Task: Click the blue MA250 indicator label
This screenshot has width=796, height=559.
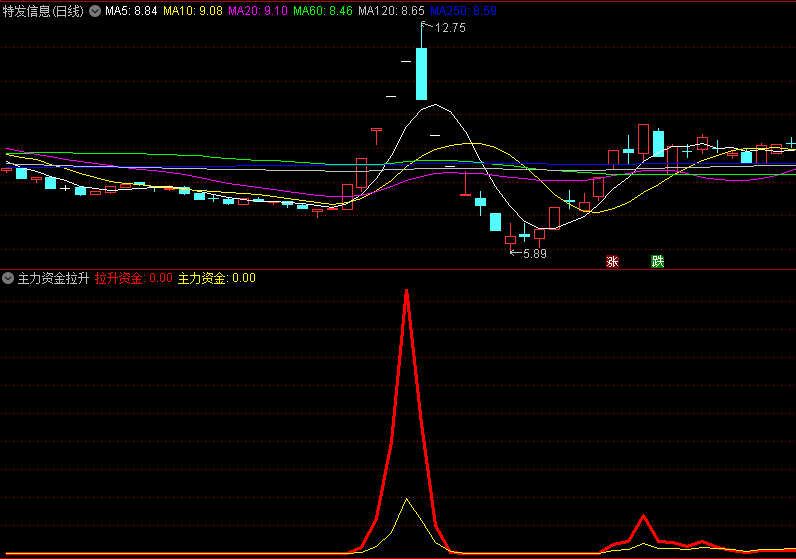Action: coord(463,11)
